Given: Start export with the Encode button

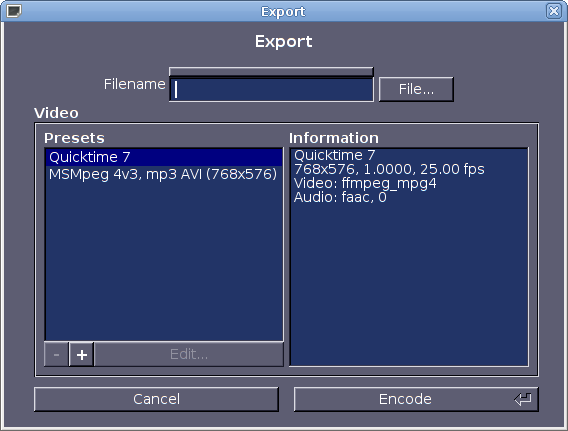Looking at the screenshot, I should tap(416, 399).
